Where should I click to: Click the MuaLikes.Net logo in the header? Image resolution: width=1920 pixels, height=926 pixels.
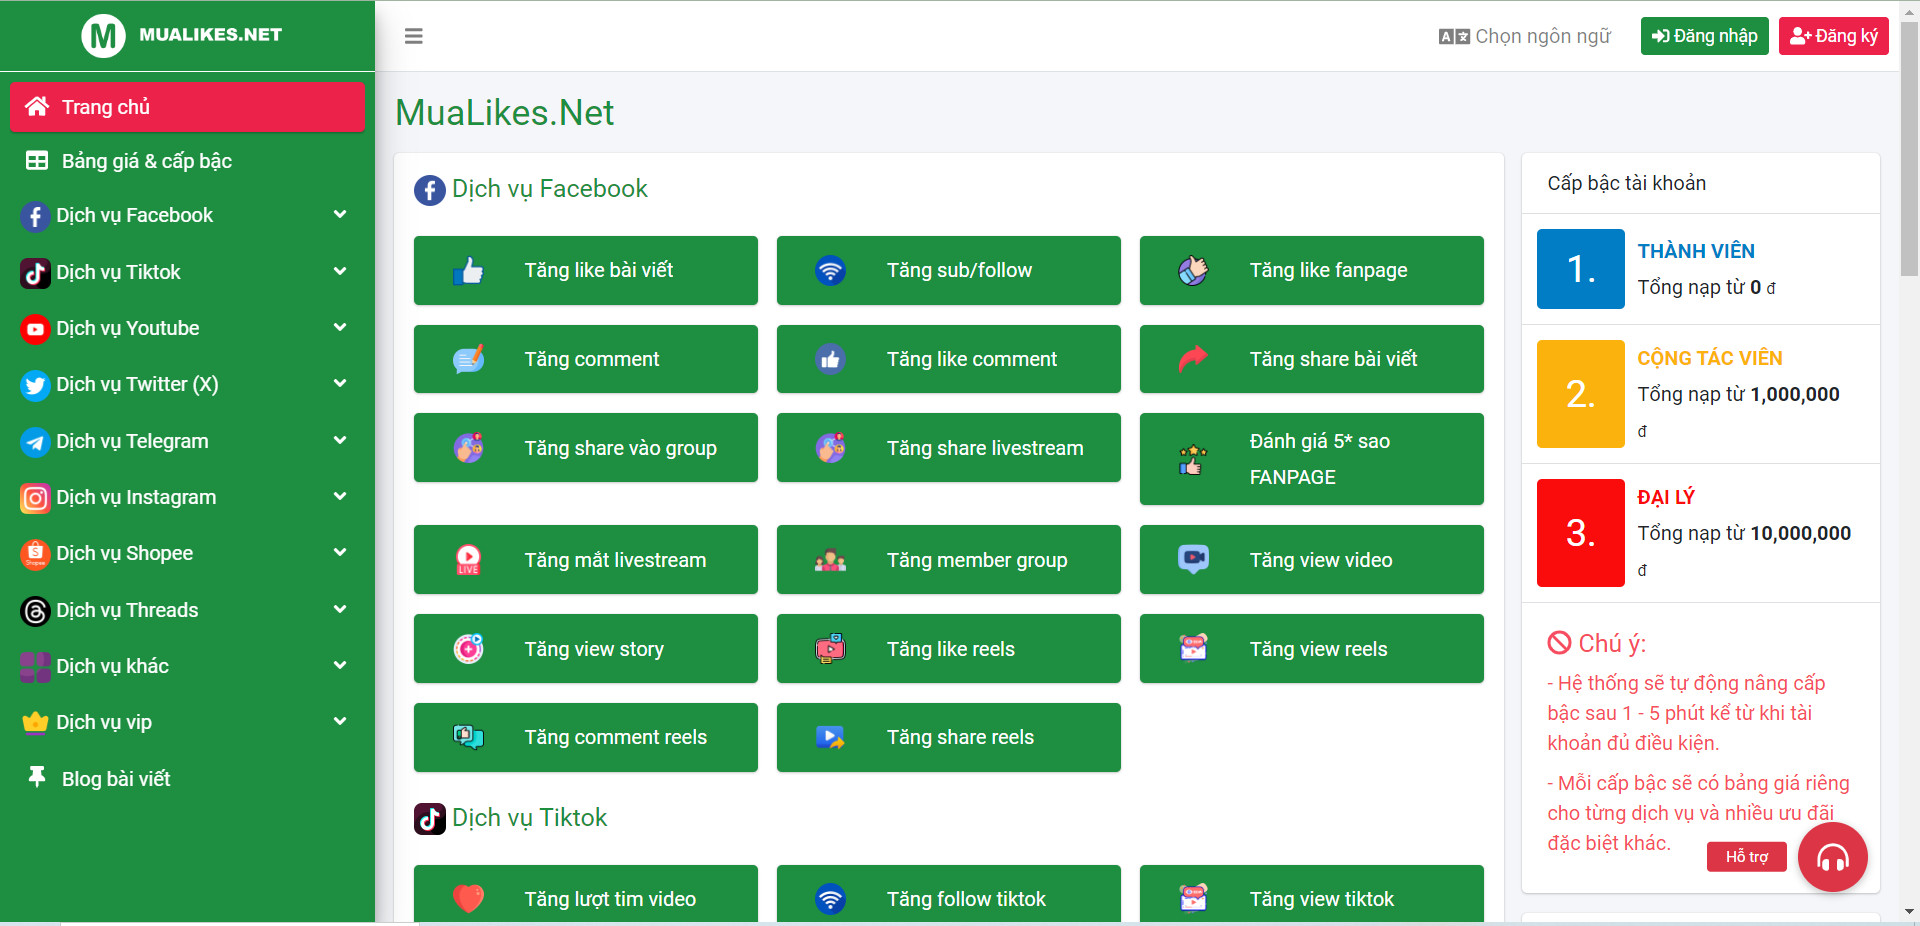click(180, 34)
